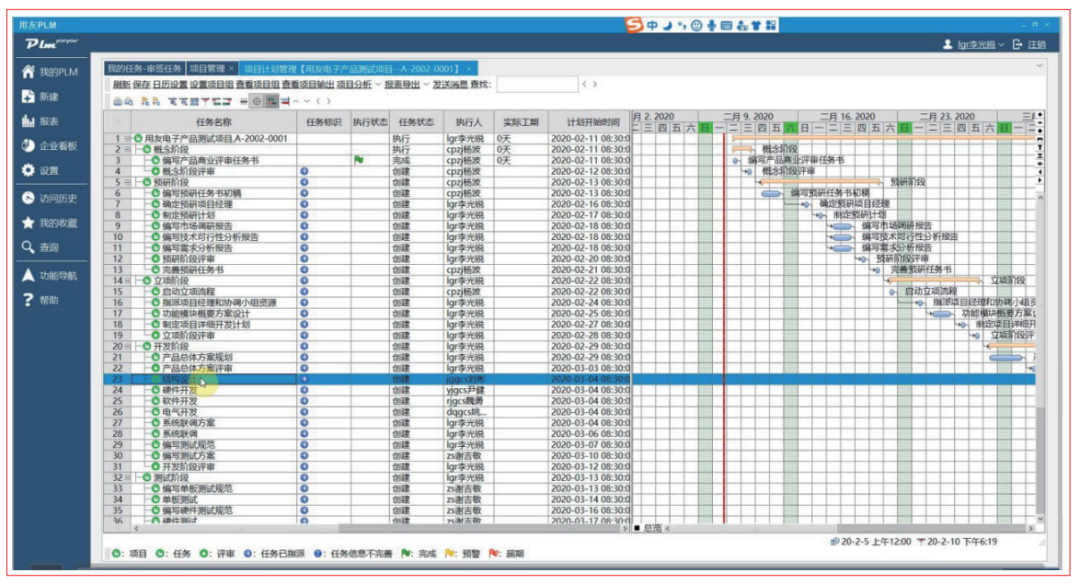1080x584 pixels.
Task: Open 设置 settings in sidebar
Action: coord(40,170)
